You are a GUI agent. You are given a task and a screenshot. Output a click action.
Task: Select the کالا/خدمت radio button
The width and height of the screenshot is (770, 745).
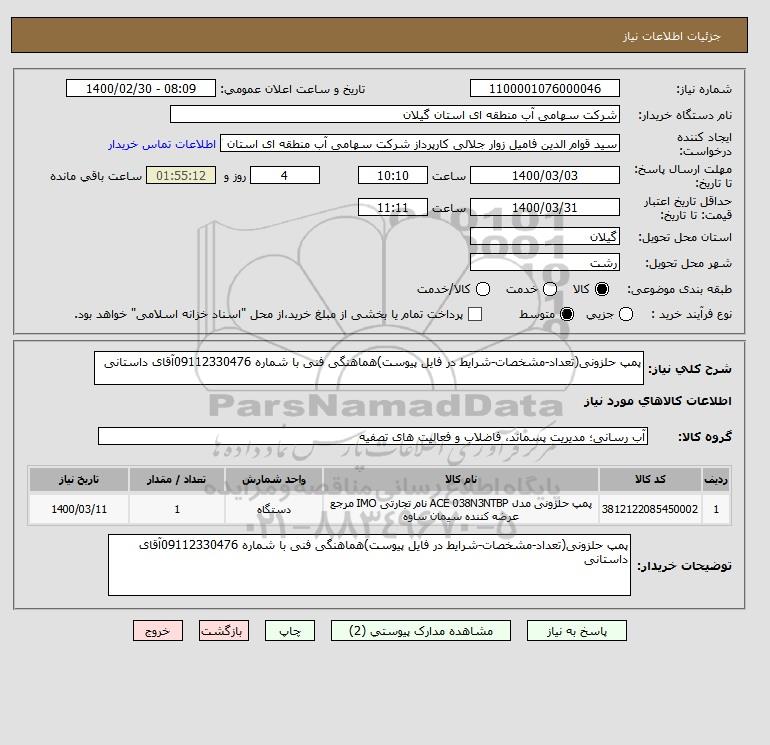coord(483,289)
